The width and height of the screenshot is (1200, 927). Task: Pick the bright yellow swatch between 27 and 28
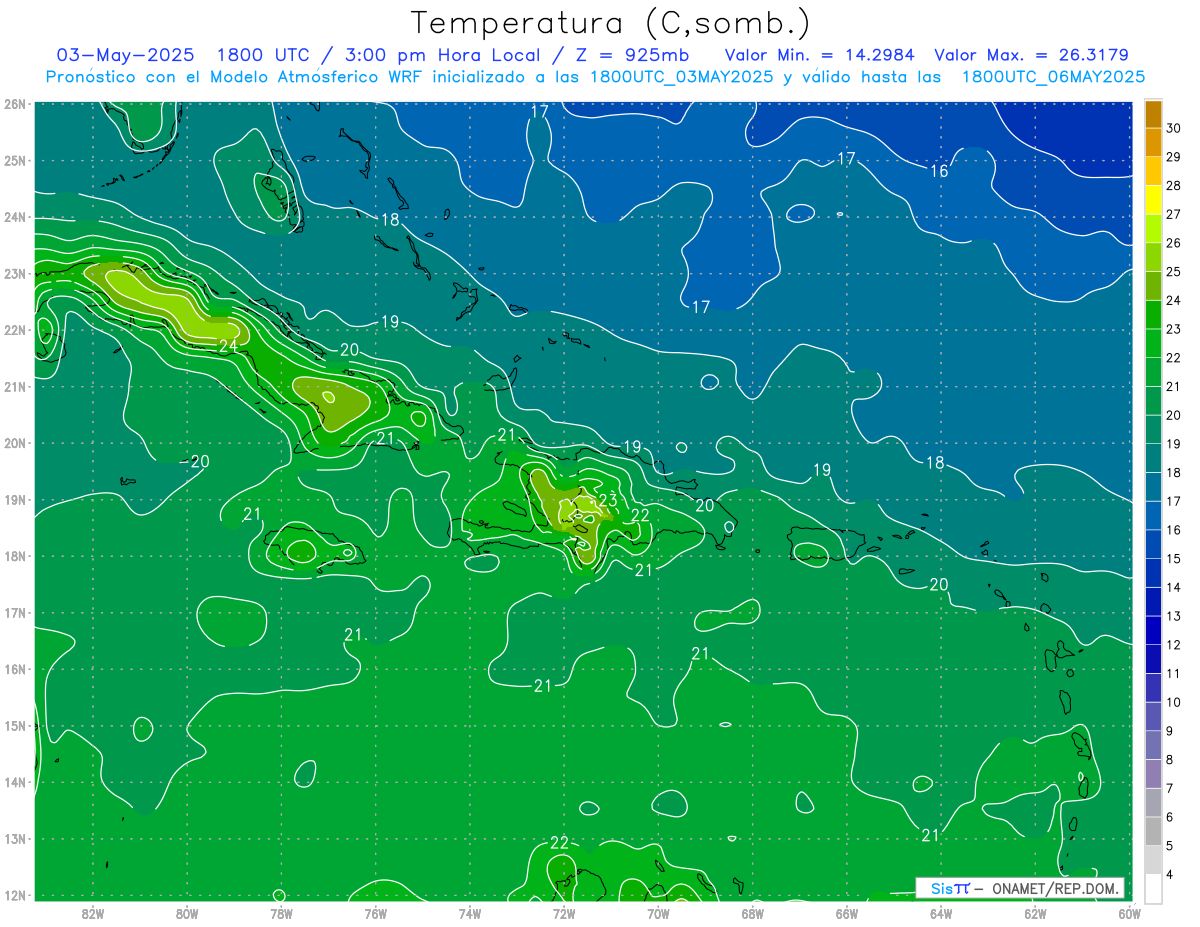pyautogui.click(x=1153, y=200)
